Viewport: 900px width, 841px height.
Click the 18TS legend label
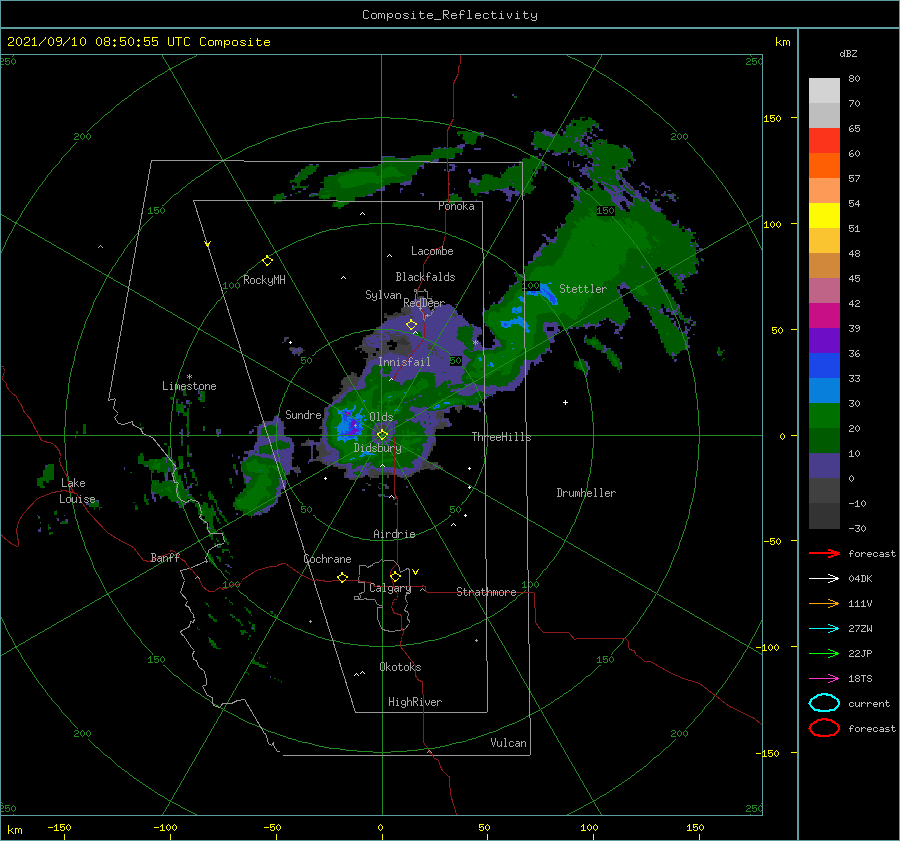[x=860, y=678]
